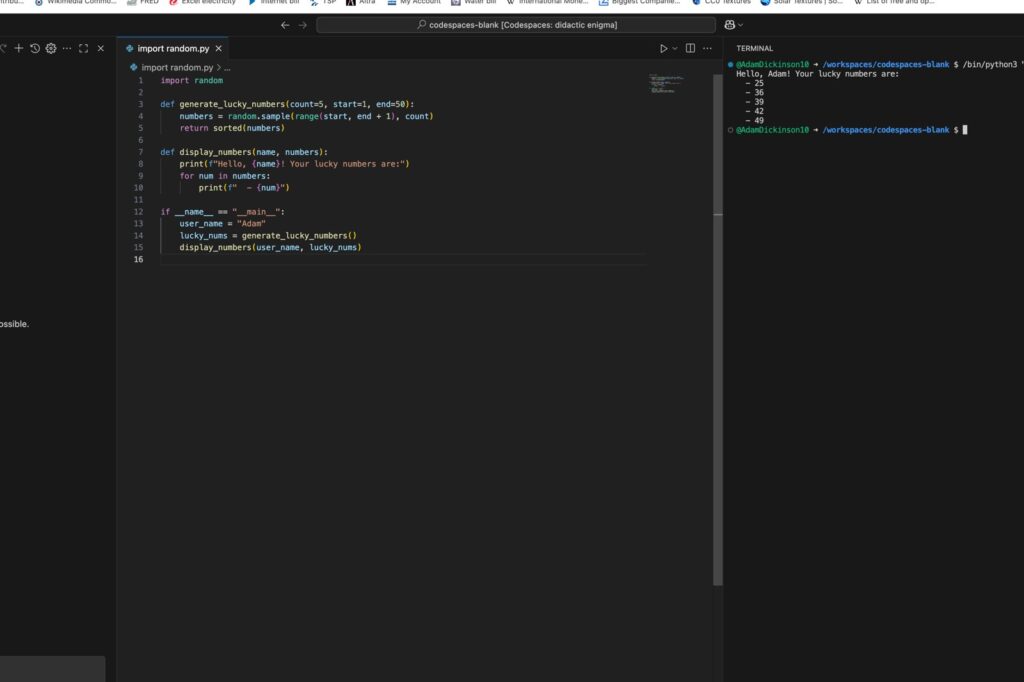The image size is (1024, 682).
Task: Click the code minimap preview
Action: [666, 84]
